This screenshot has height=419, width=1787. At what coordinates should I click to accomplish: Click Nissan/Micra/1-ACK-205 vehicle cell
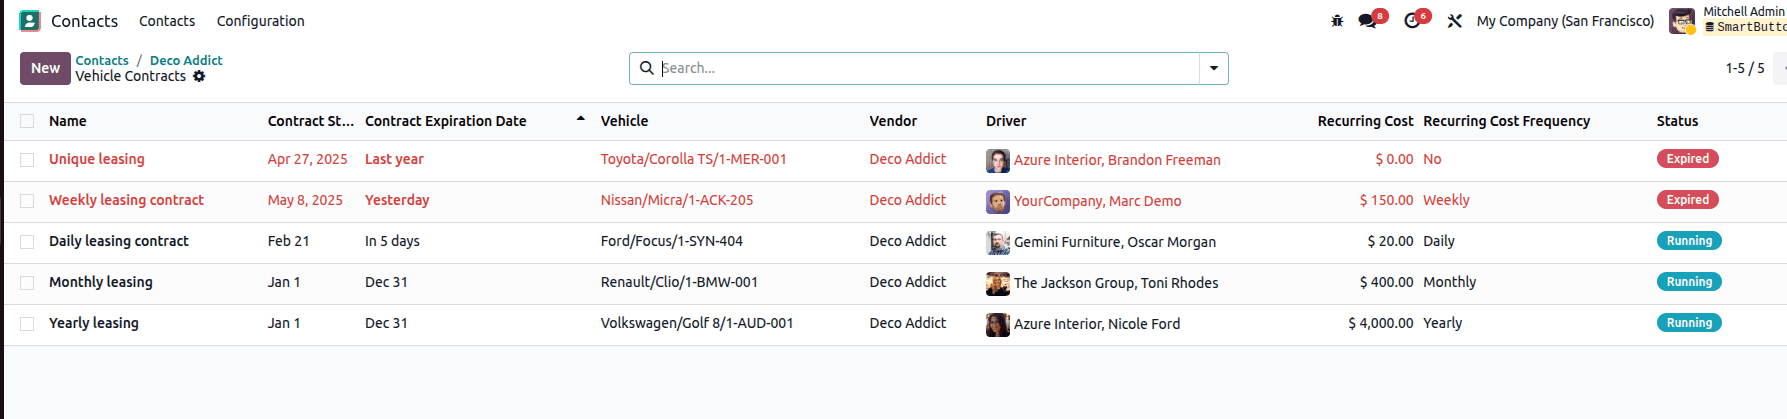click(677, 200)
